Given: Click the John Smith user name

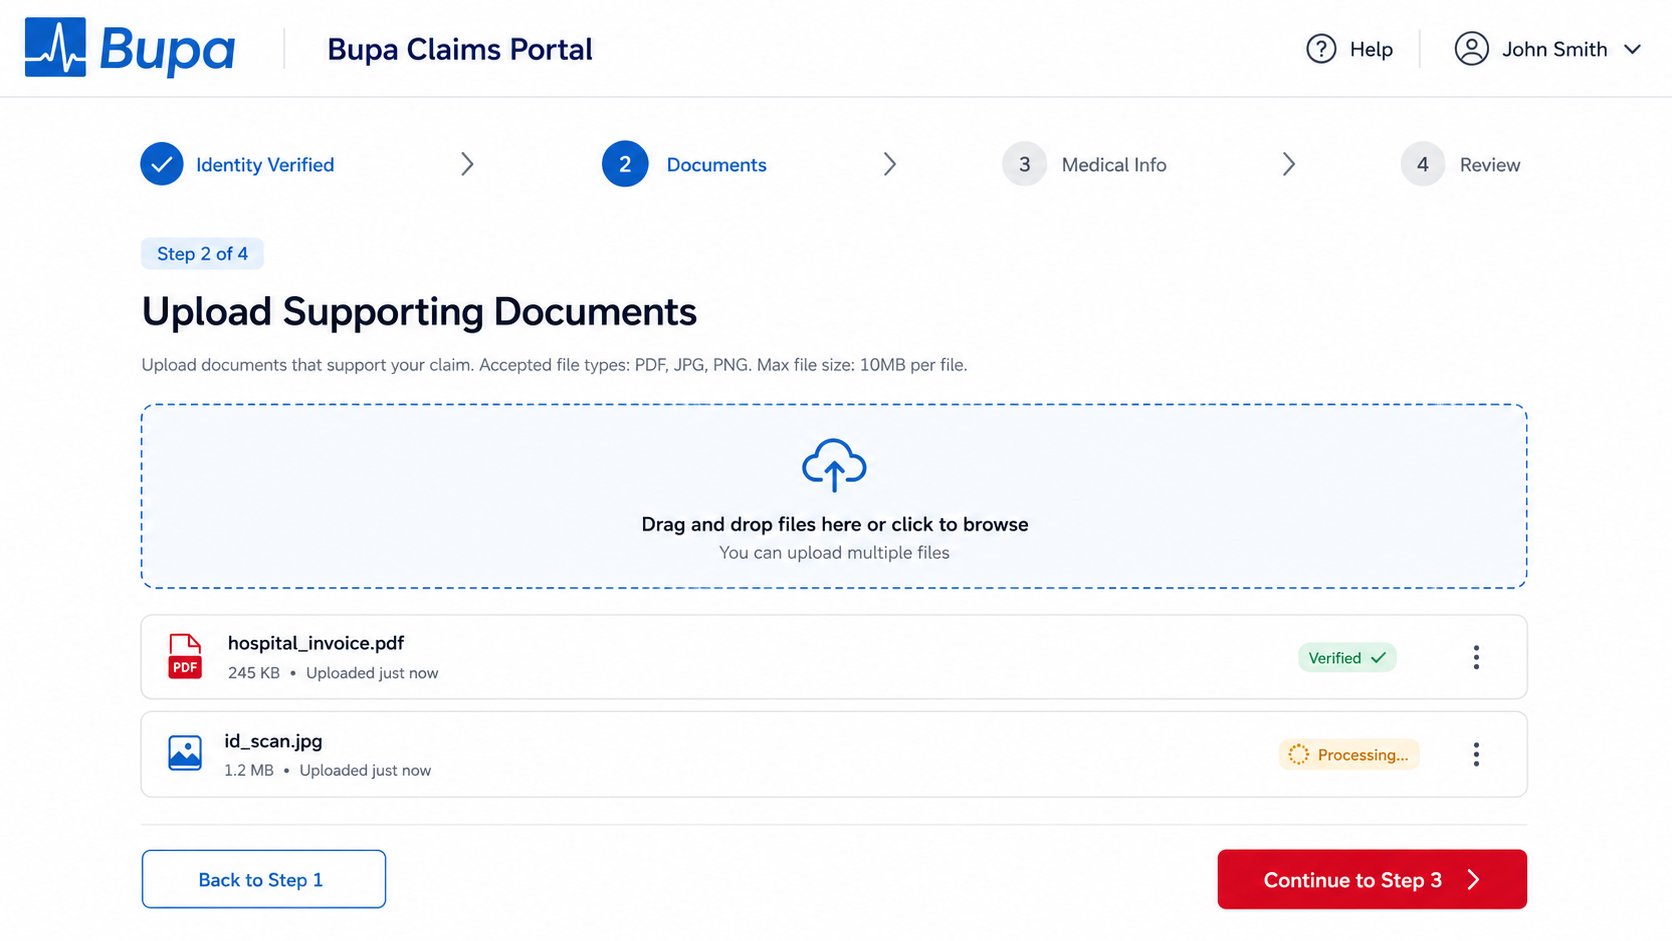Looking at the screenshot, I should [1554, 49].
